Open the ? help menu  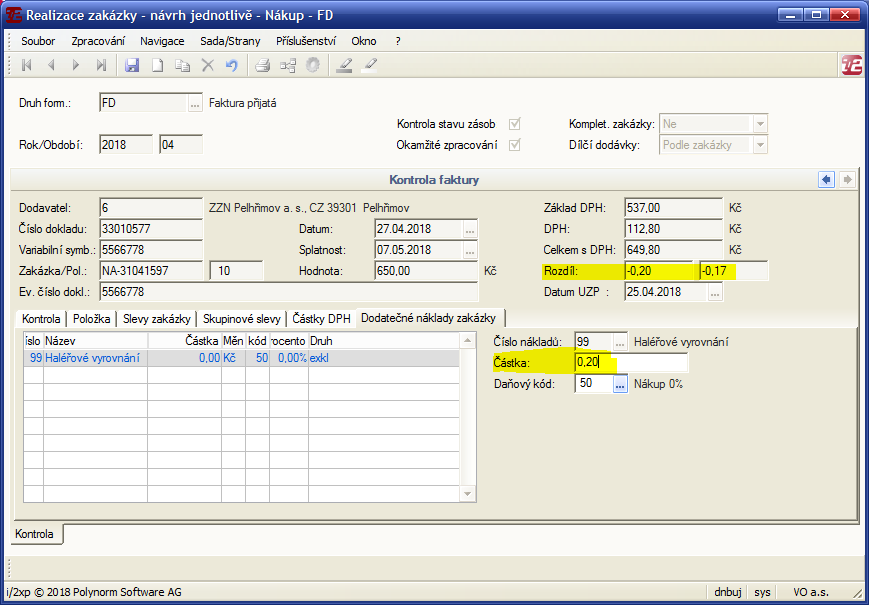point(397,41)
